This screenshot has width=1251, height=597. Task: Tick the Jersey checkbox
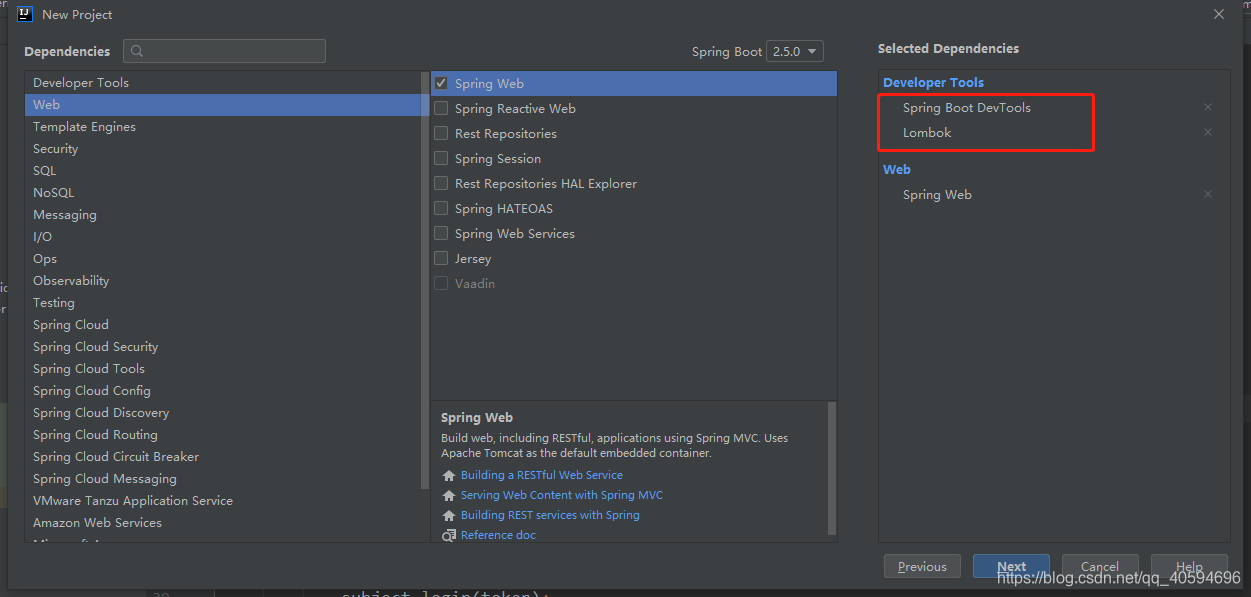tap(441, 258)
